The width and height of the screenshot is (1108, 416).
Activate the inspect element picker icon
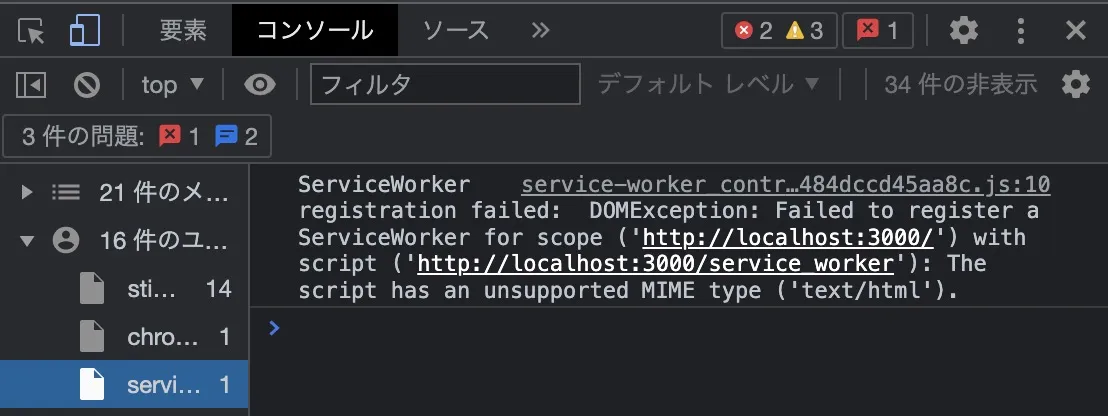31,31
